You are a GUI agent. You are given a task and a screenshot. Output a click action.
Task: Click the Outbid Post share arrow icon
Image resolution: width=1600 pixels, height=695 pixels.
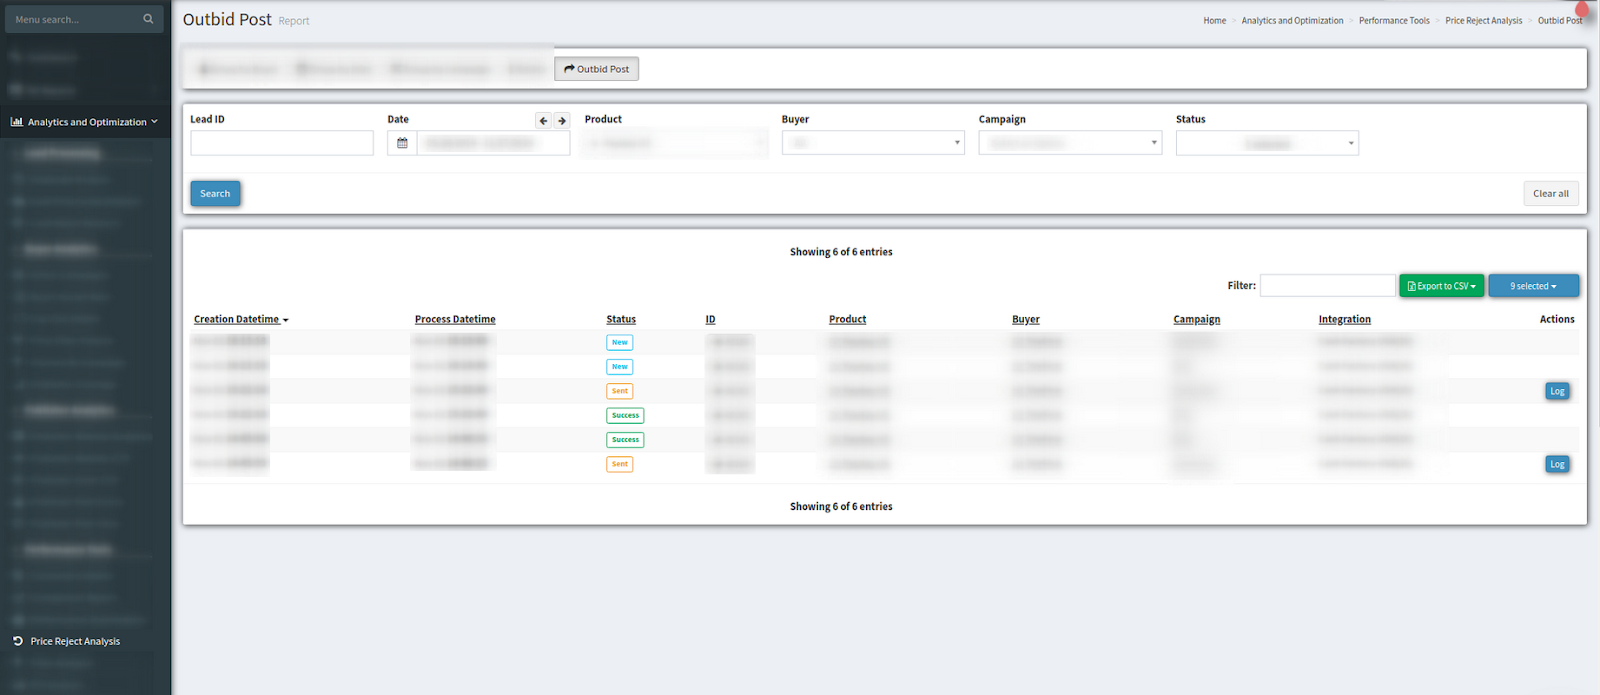(569, 69)
